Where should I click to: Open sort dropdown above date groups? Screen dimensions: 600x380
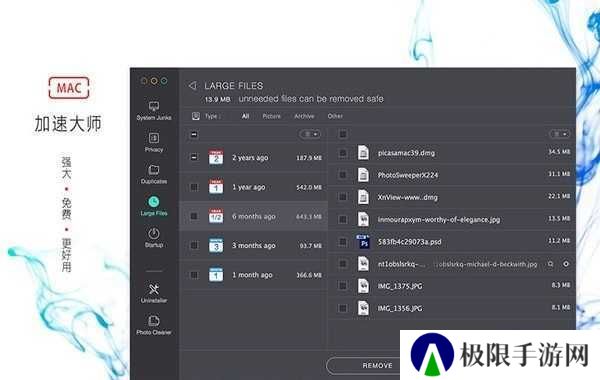310,134
